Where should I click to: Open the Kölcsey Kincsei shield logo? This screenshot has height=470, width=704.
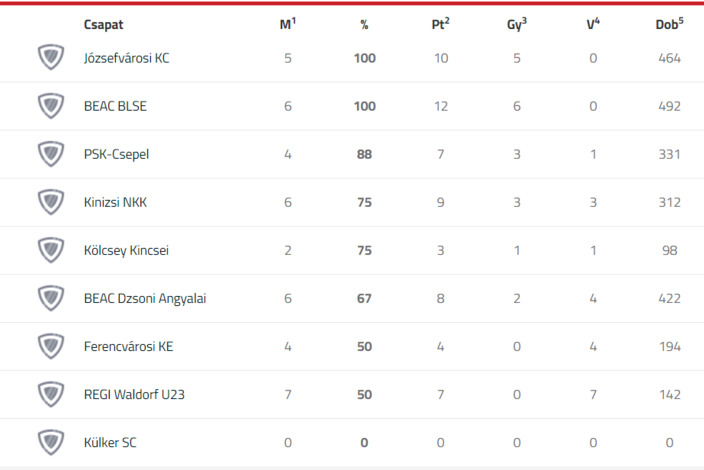coord(51,250)
